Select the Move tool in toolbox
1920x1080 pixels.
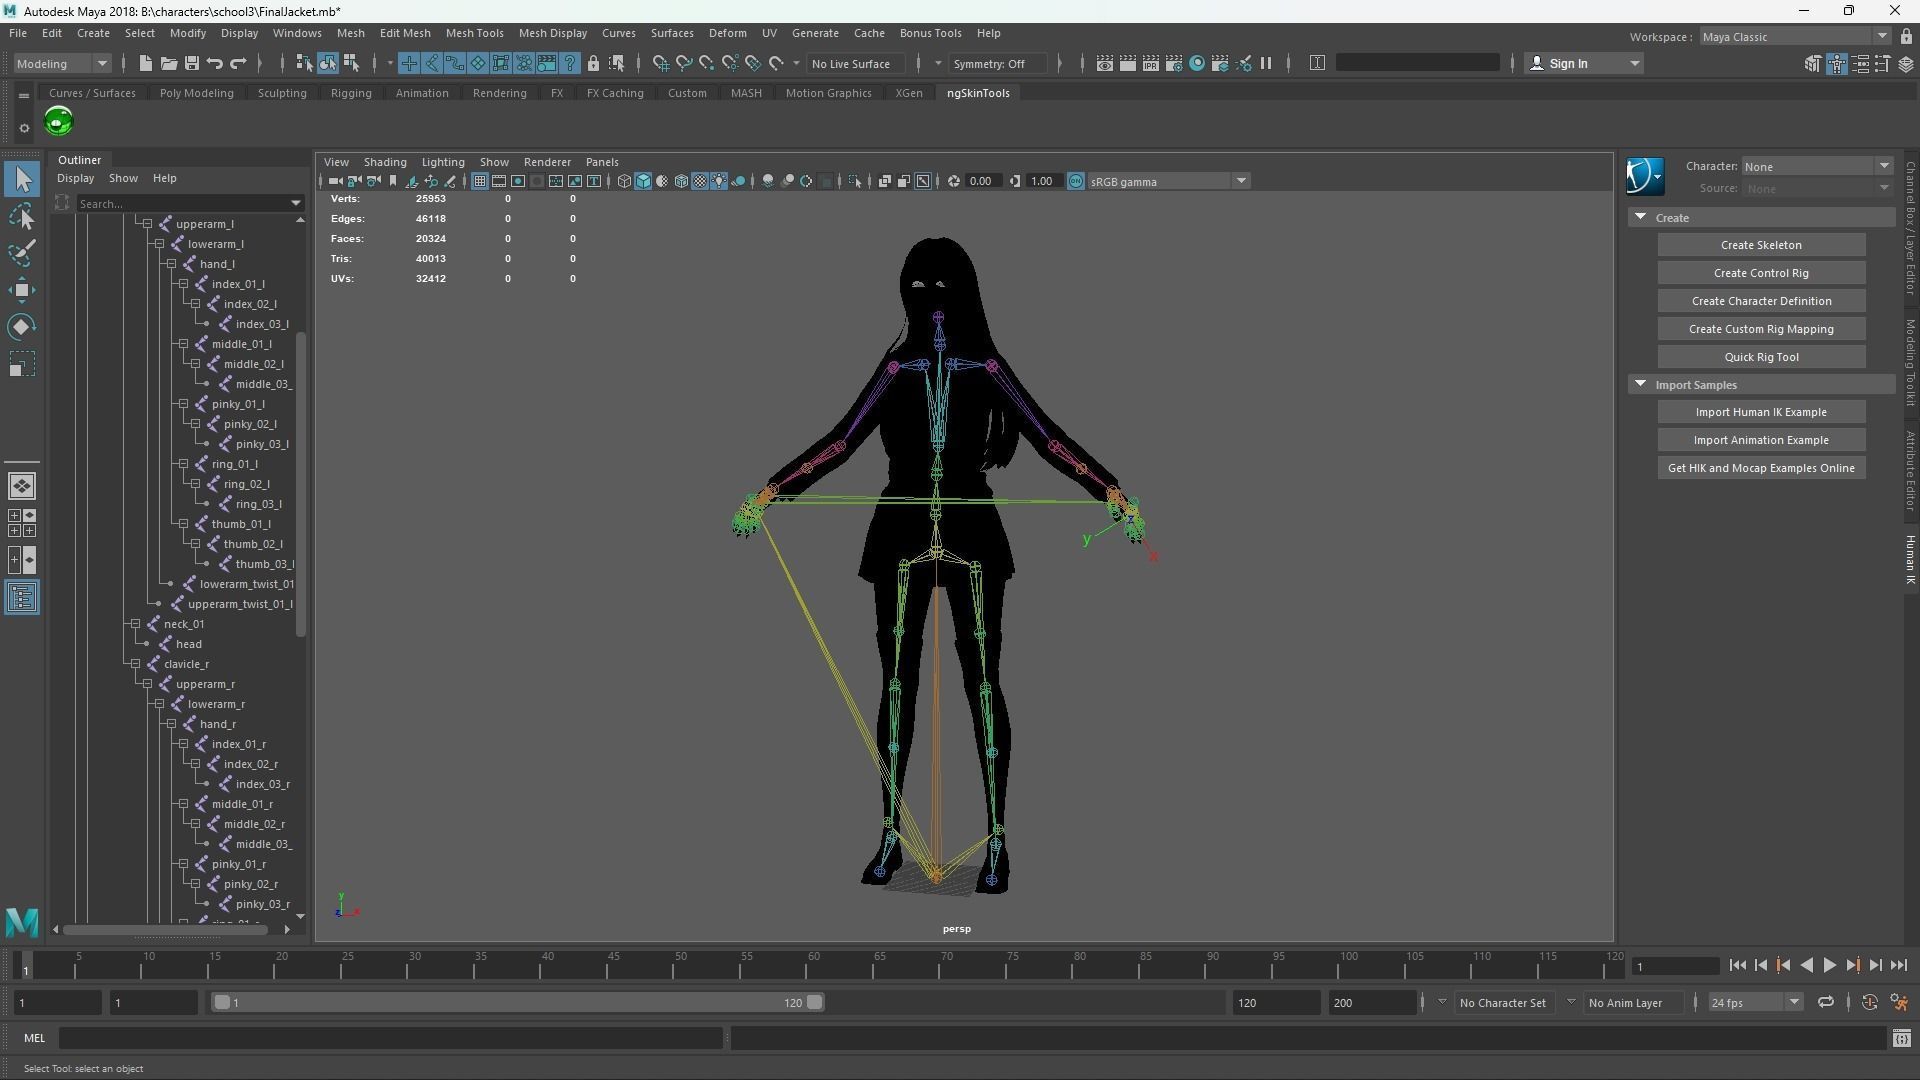22,290
